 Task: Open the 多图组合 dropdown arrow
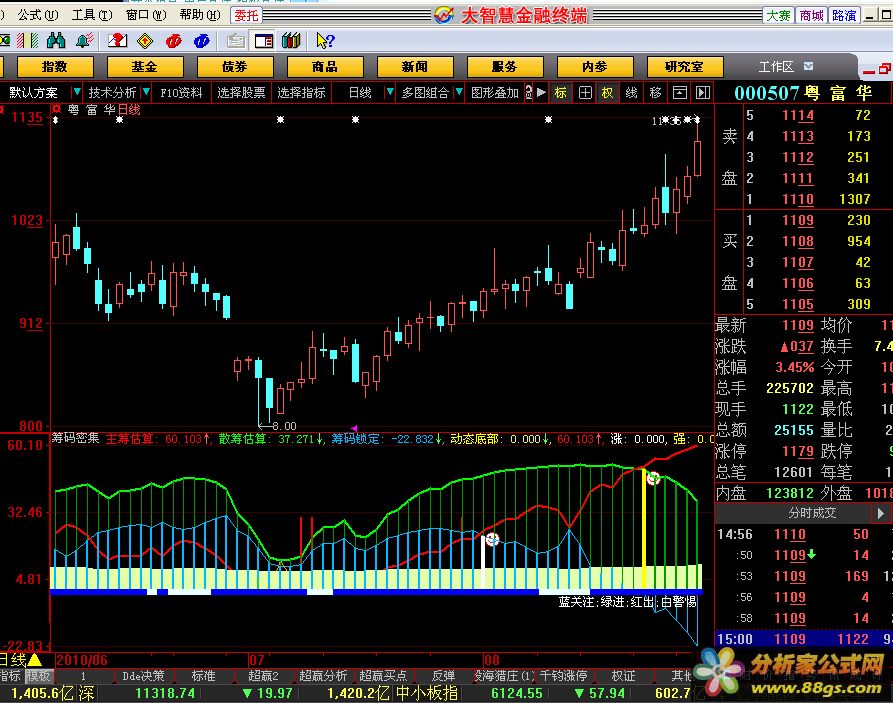pyautogui.click(x=459, y=92)
